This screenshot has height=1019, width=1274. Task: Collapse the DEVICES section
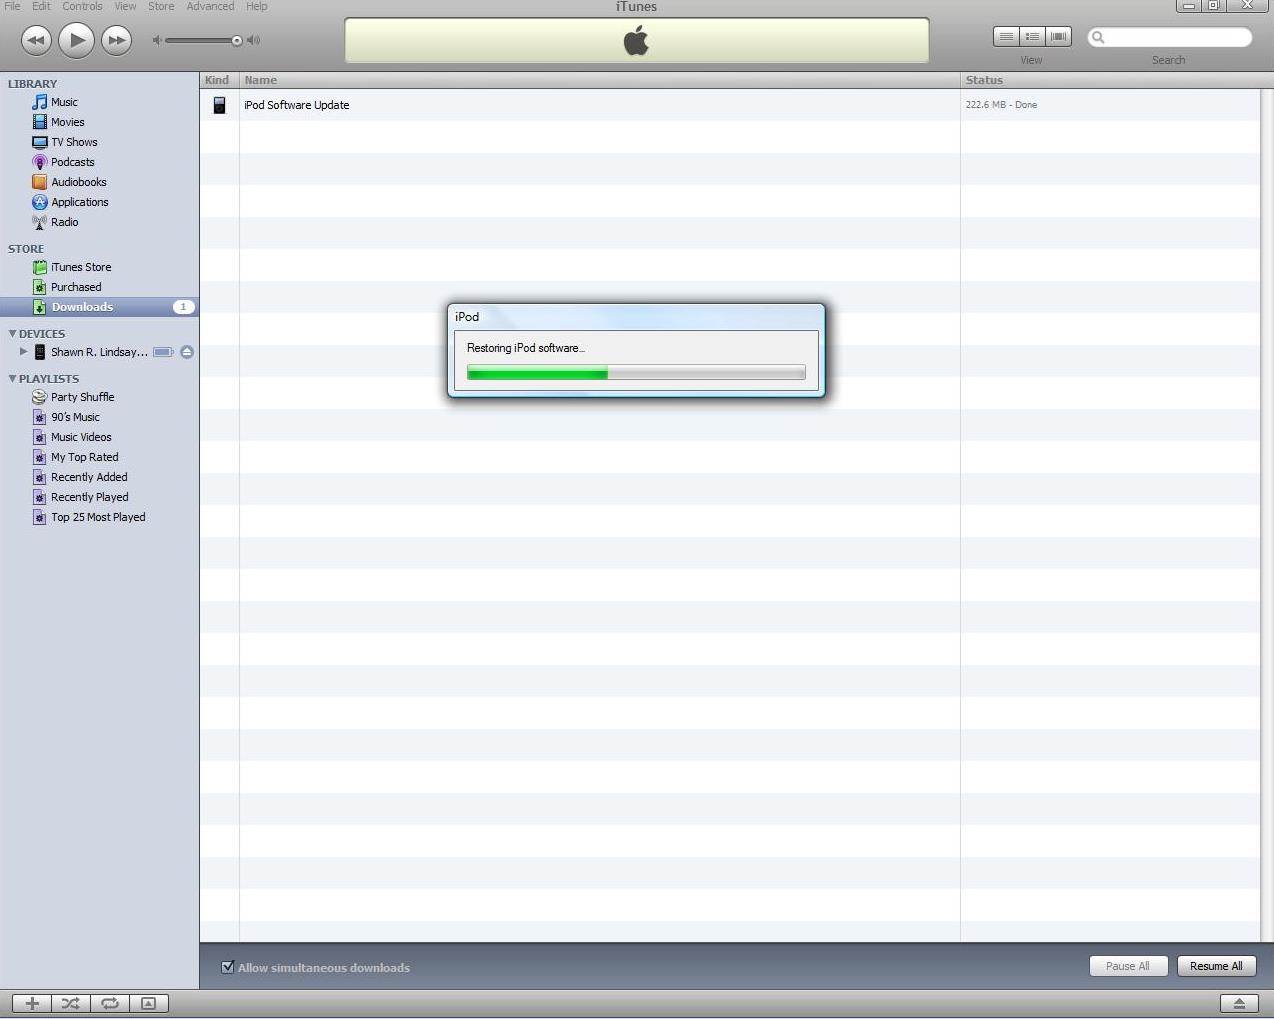13,333
